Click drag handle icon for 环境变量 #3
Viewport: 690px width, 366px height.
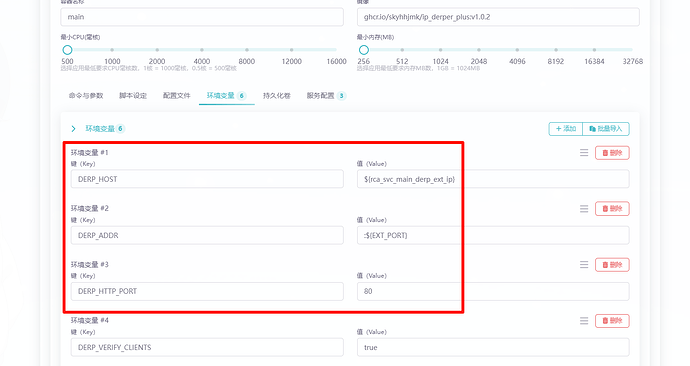pyautogui.click(x=584, y=265)
